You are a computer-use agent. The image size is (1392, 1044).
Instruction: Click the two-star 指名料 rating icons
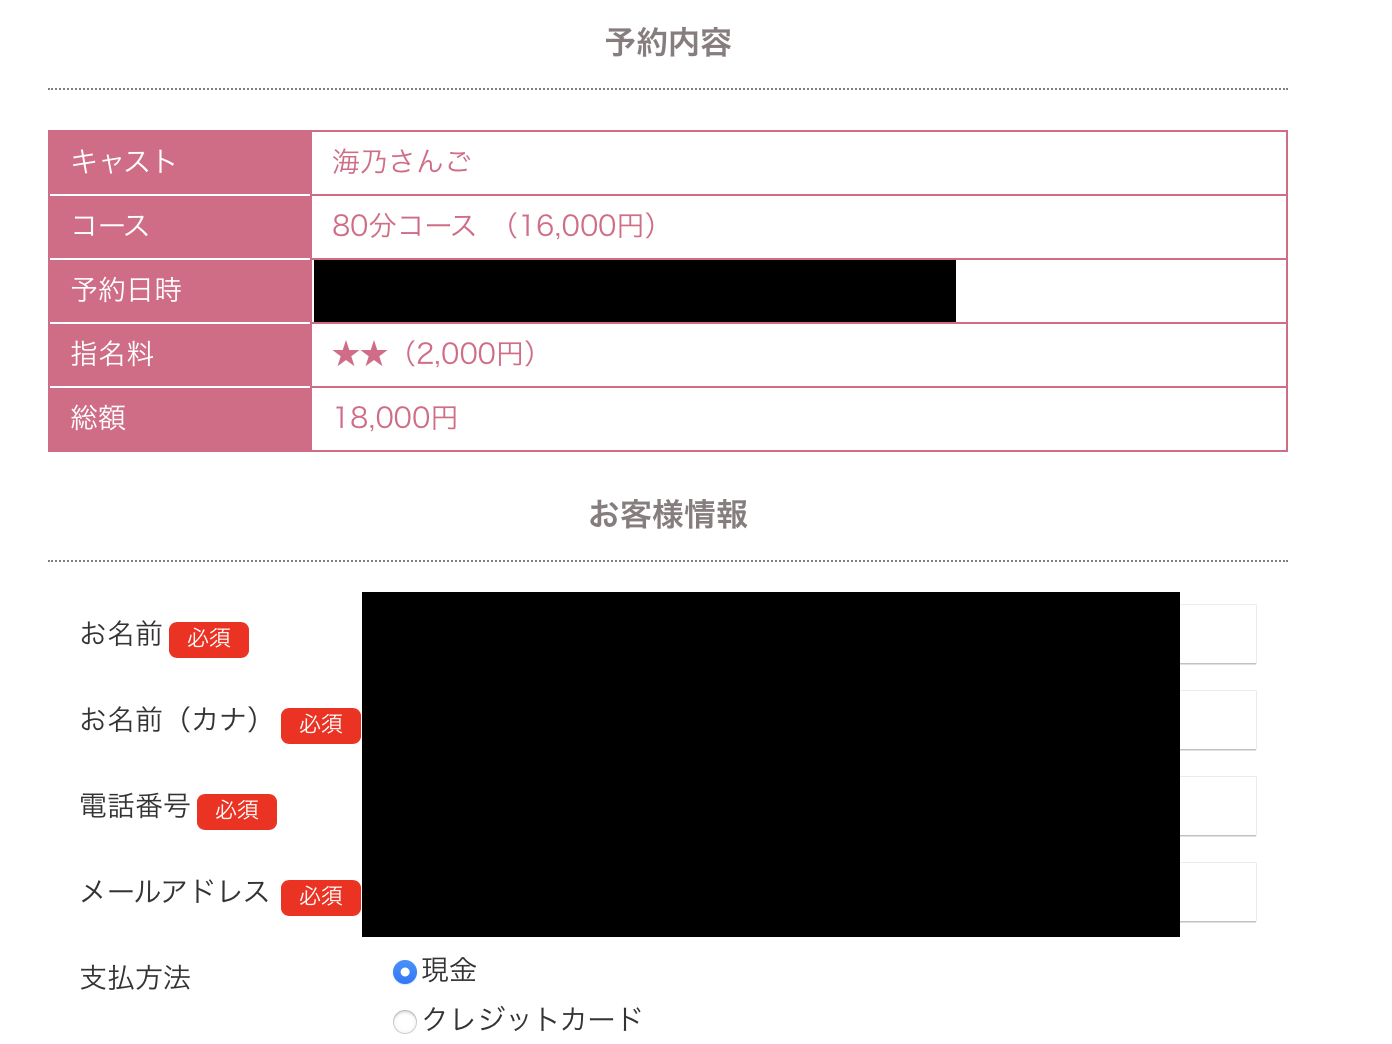[x=360, y=354]
